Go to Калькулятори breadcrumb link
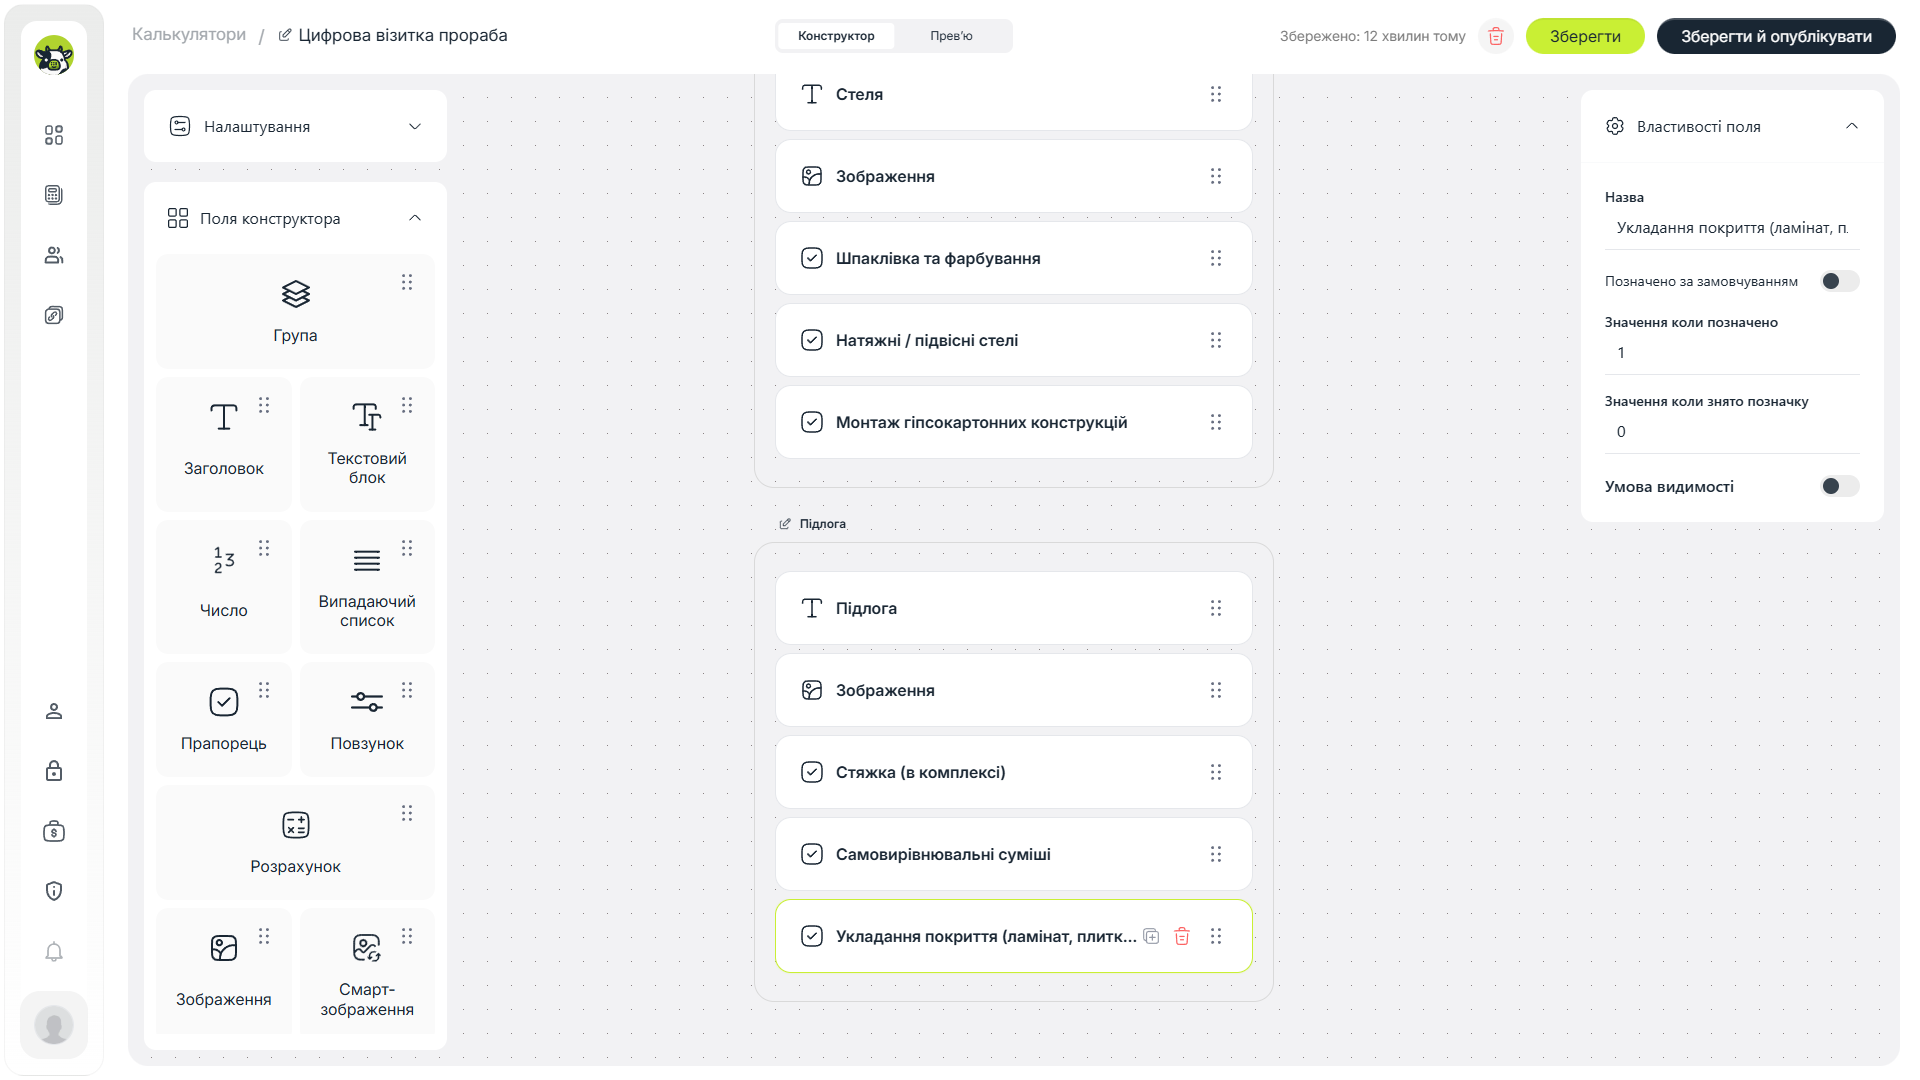 pyautogui.click(x=189, y=35)
